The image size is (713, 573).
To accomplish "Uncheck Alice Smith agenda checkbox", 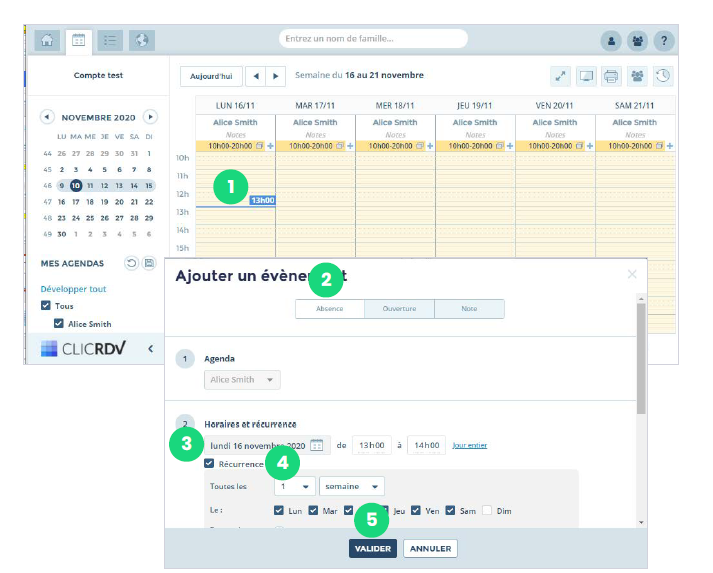I will pos(59,324).
